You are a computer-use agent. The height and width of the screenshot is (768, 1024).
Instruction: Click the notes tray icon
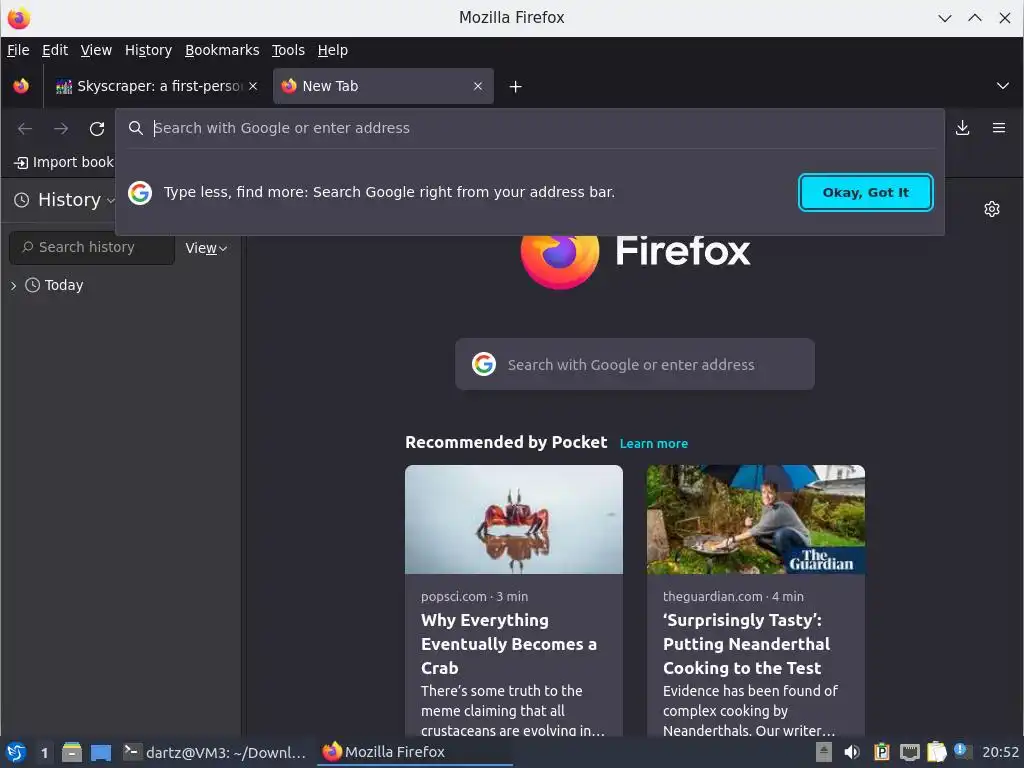(936, 752)
